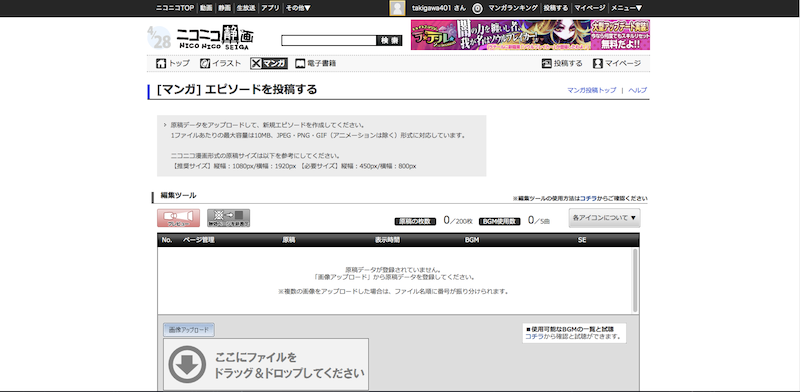
Task: Expand the メニュー▼ dropdown in top bar
Action: pyautogui.click(x=627, y=8)
